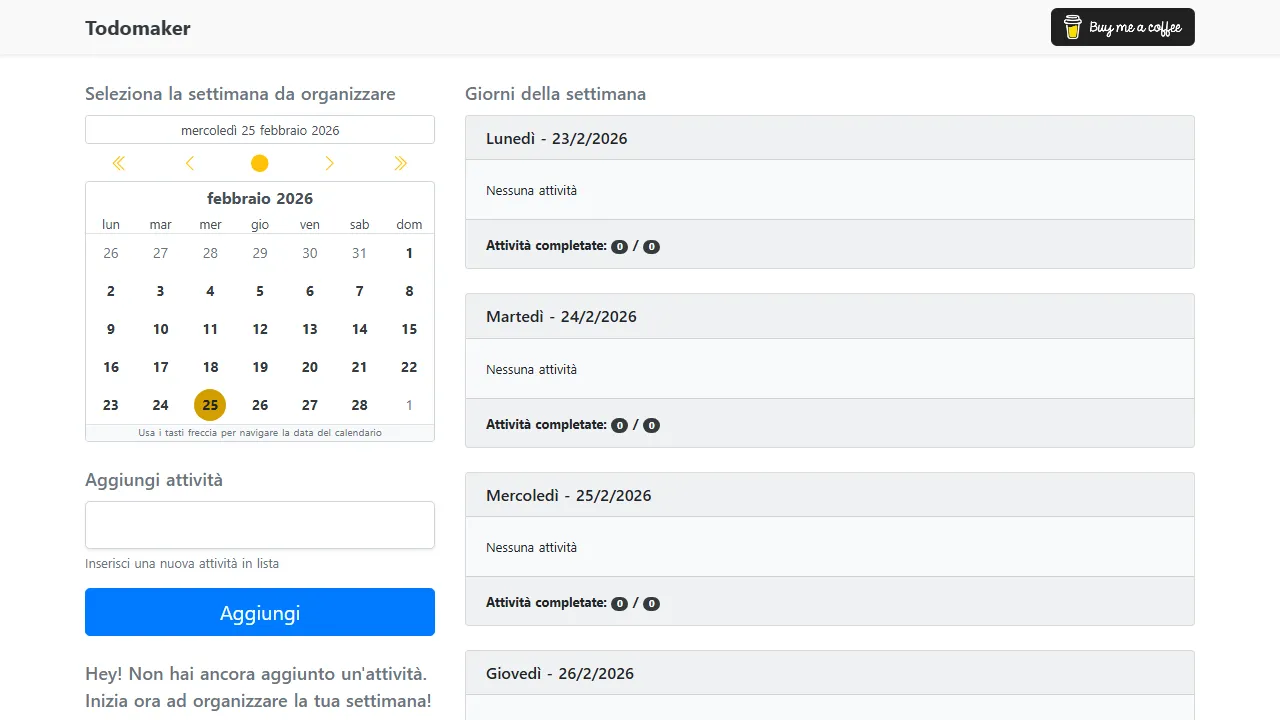Skip to next year with double-right chevron

pyautogui.click(x=400, y=163)
